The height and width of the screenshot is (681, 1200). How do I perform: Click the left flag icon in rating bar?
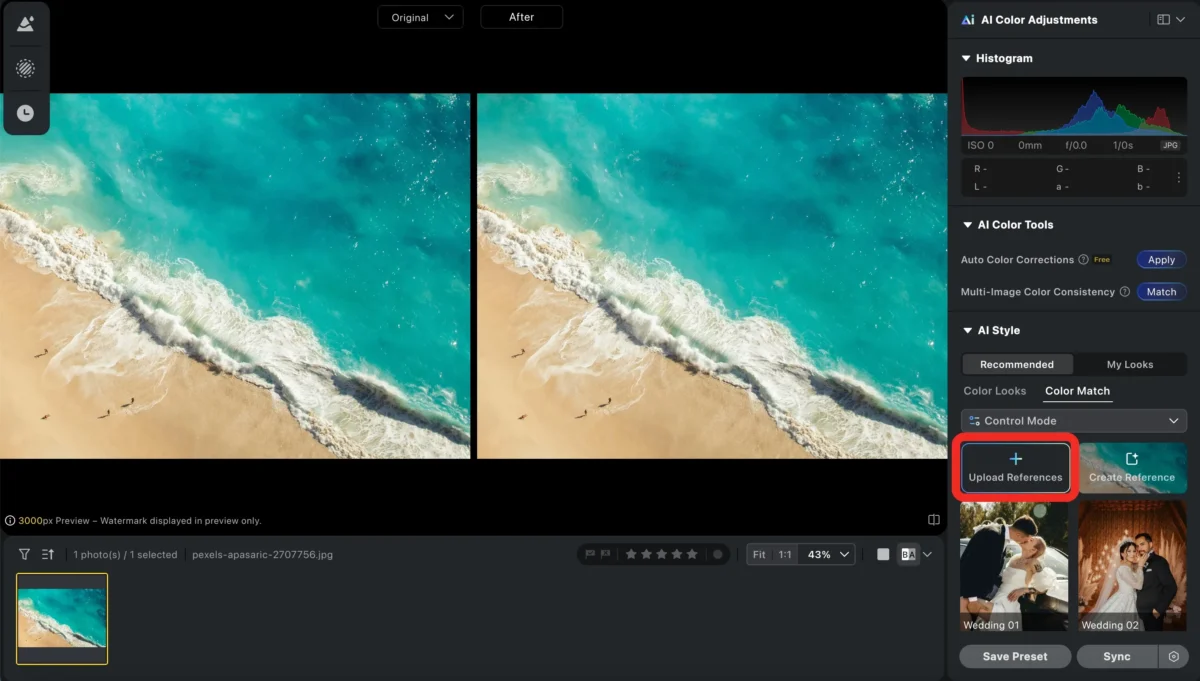(590, 554)
